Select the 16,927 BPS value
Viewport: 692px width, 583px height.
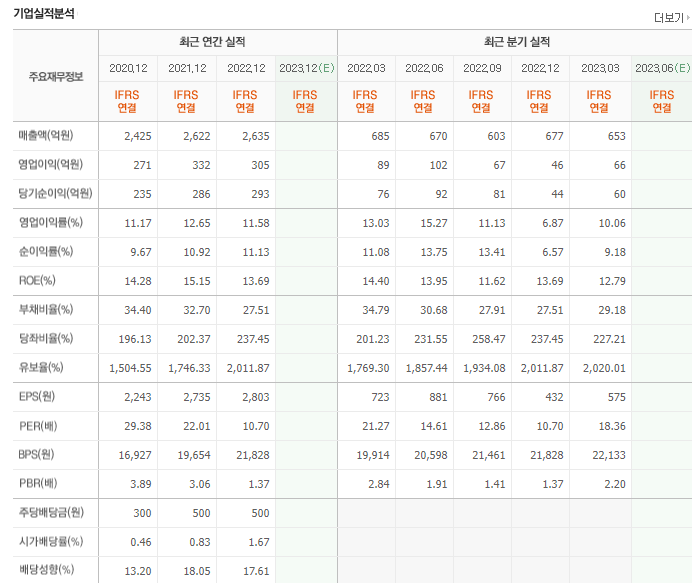135,455
